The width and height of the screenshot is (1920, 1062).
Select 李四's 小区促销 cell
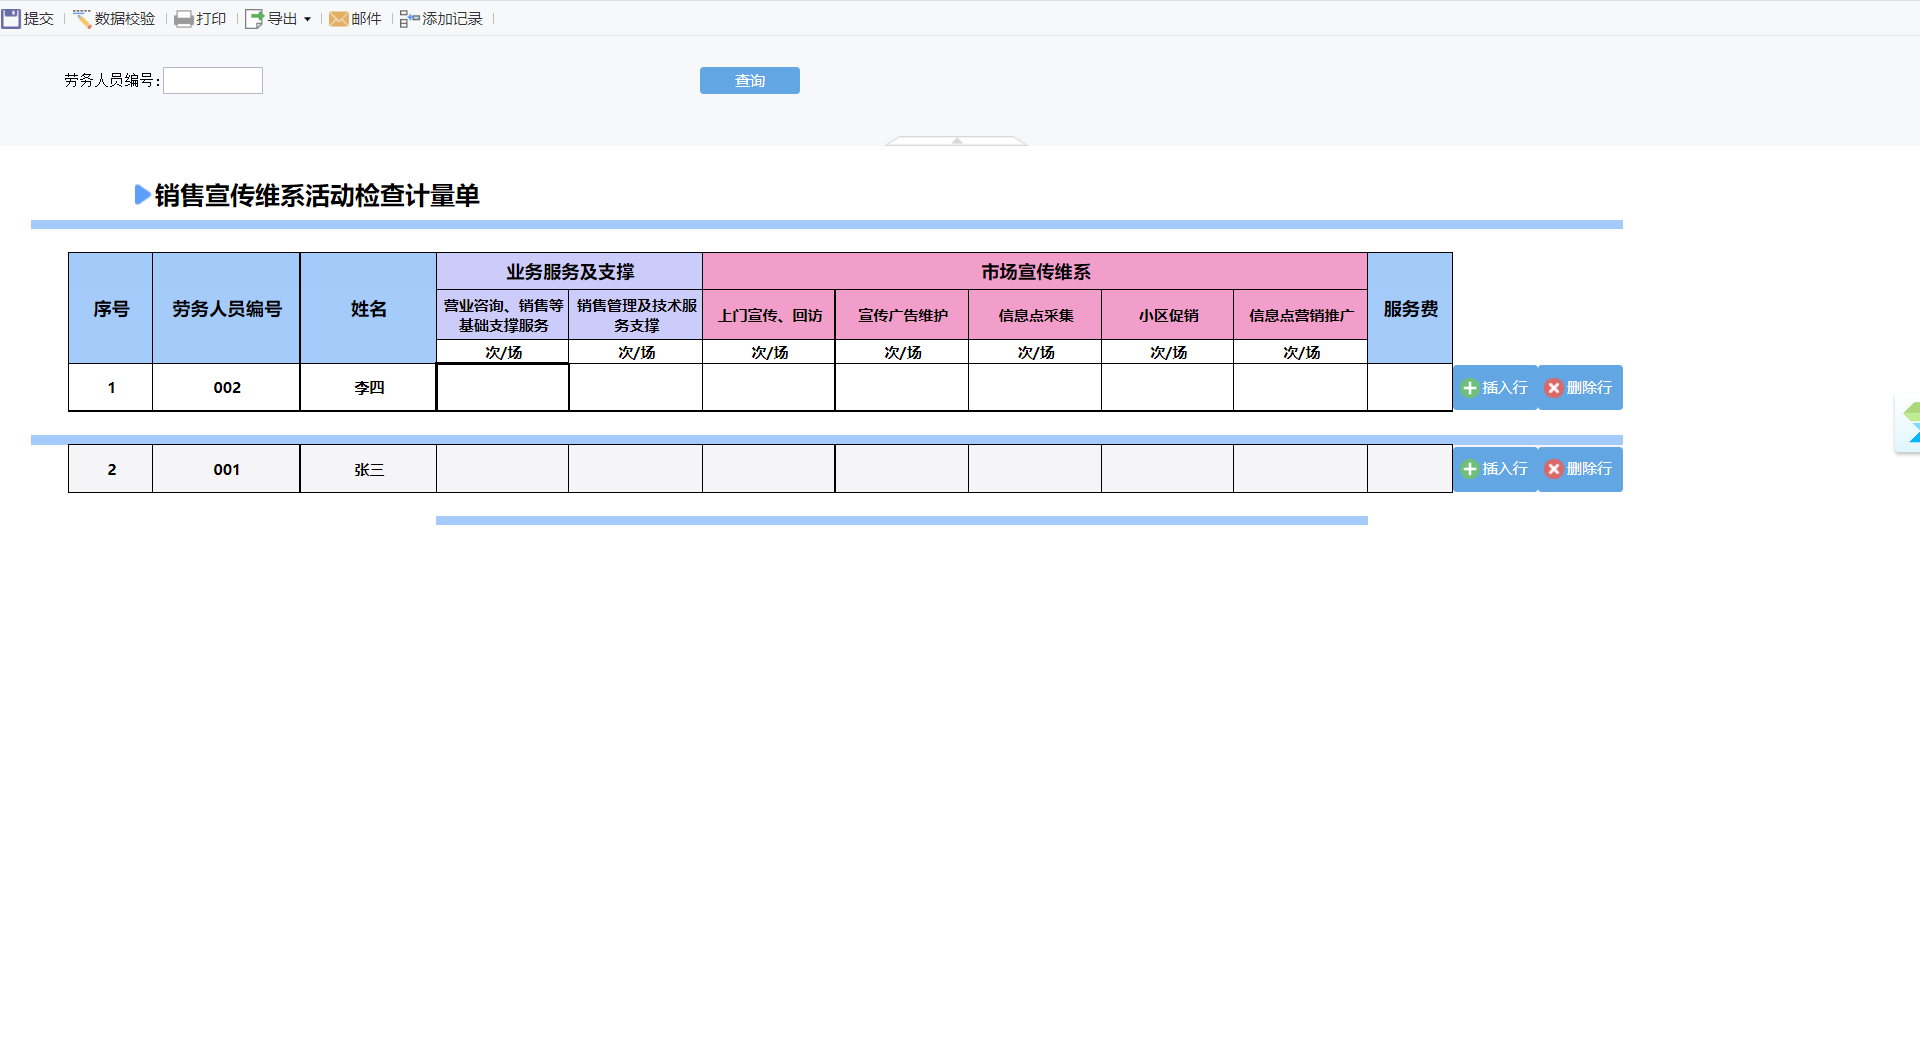point(1168,388)
